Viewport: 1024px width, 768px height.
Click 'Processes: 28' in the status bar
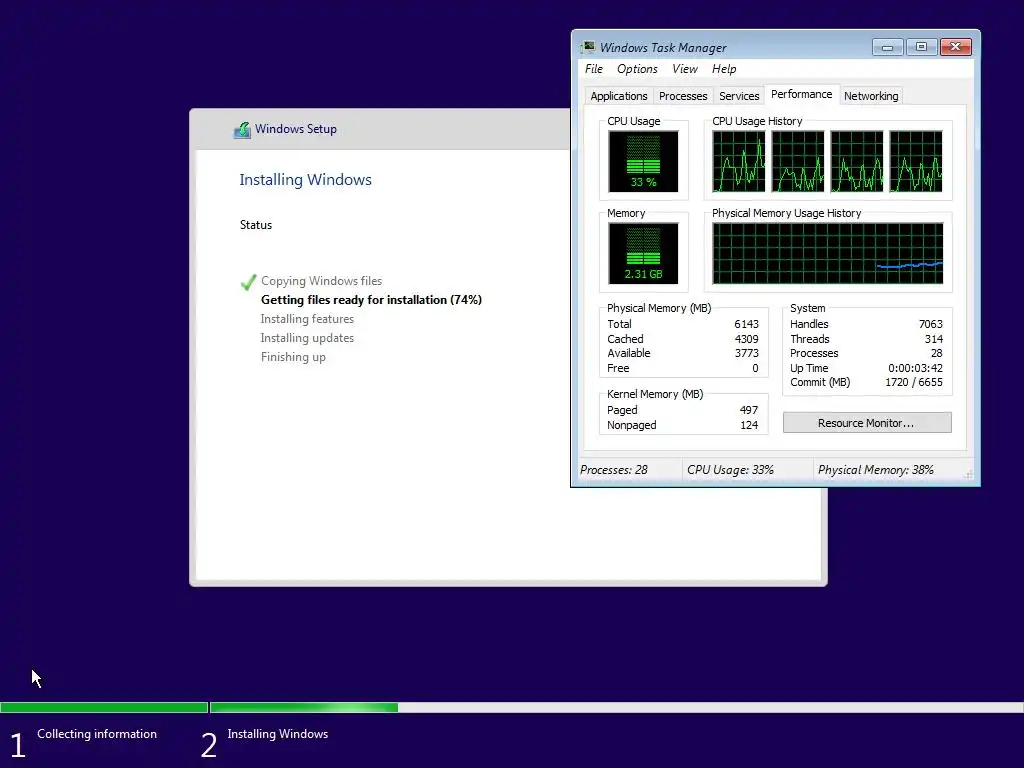coord(613,470)
